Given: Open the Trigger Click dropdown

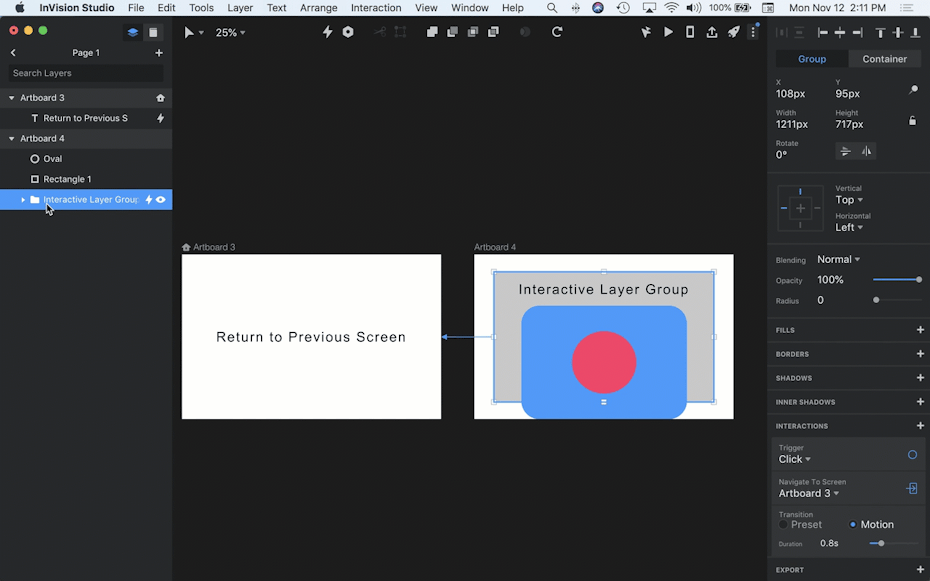Looking at the screenshot, I should tap(795, 459).
